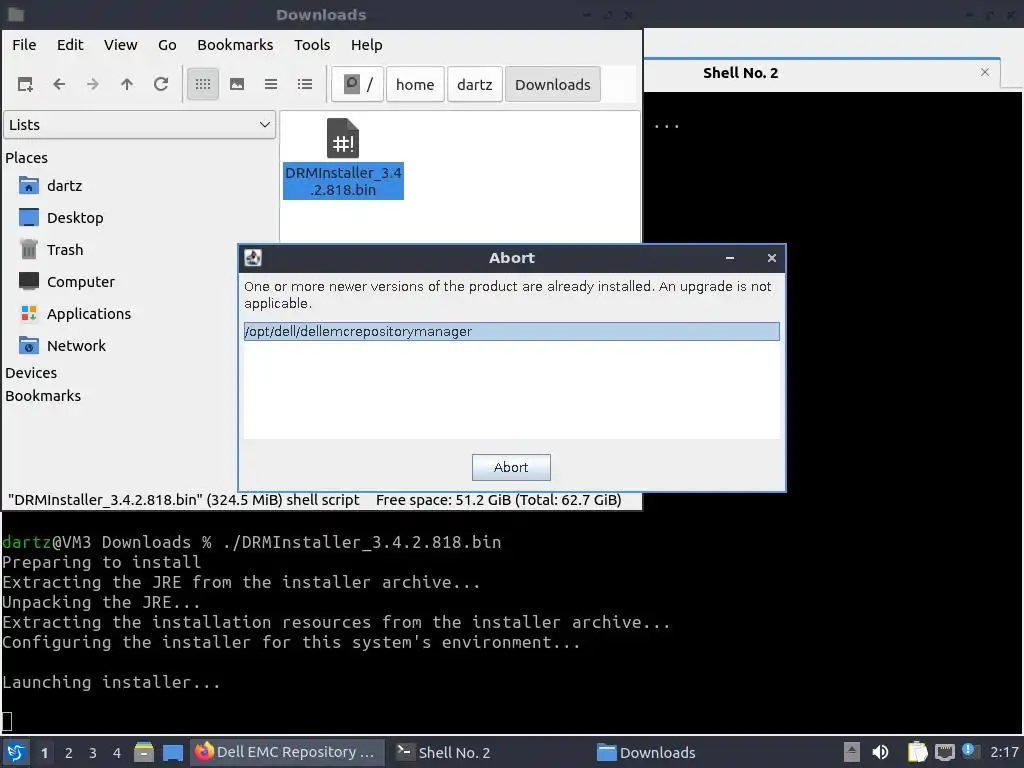
Task: Navigate to the home path segment
Action: pyautogui.click(x=415, y=84)
